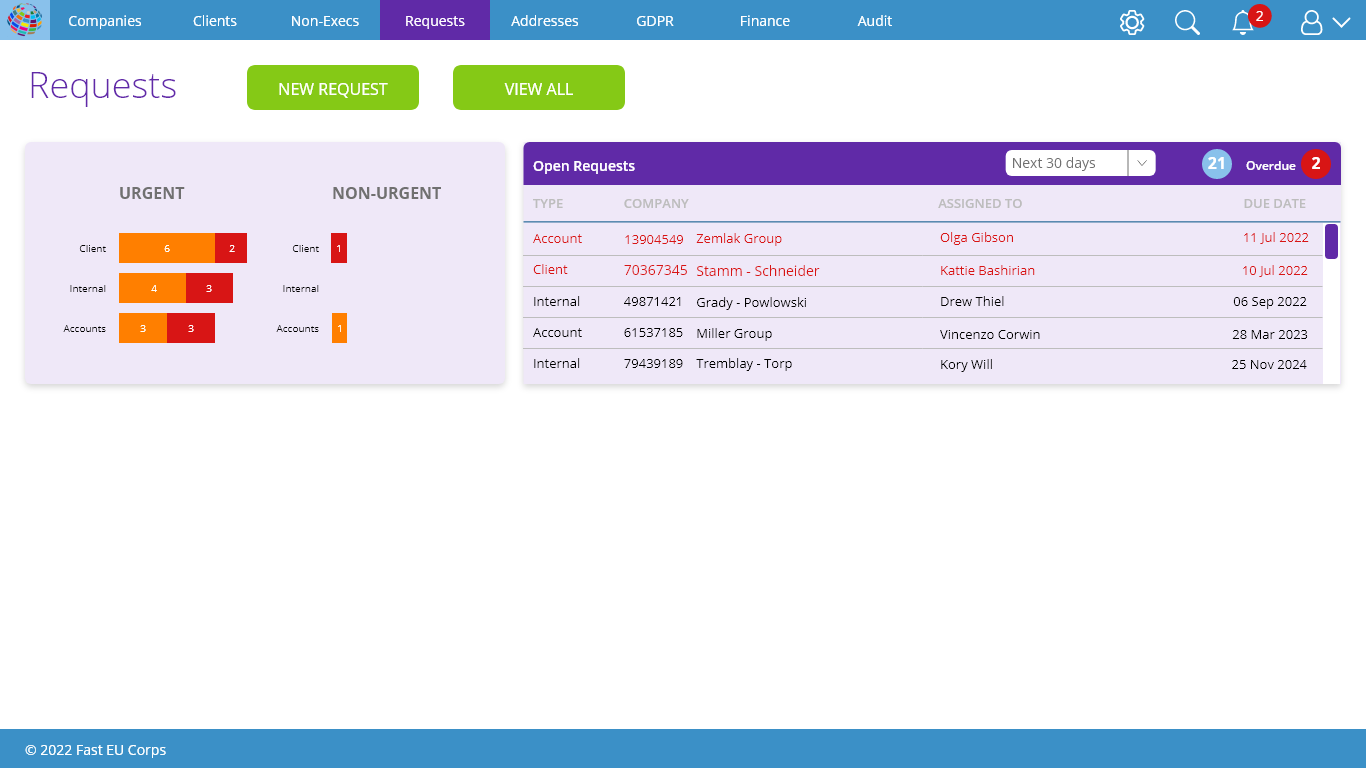Screen dimensions: 1366x768
Task: Click the Open Requests scrollbar thumb
Action: click(1331, 241)
